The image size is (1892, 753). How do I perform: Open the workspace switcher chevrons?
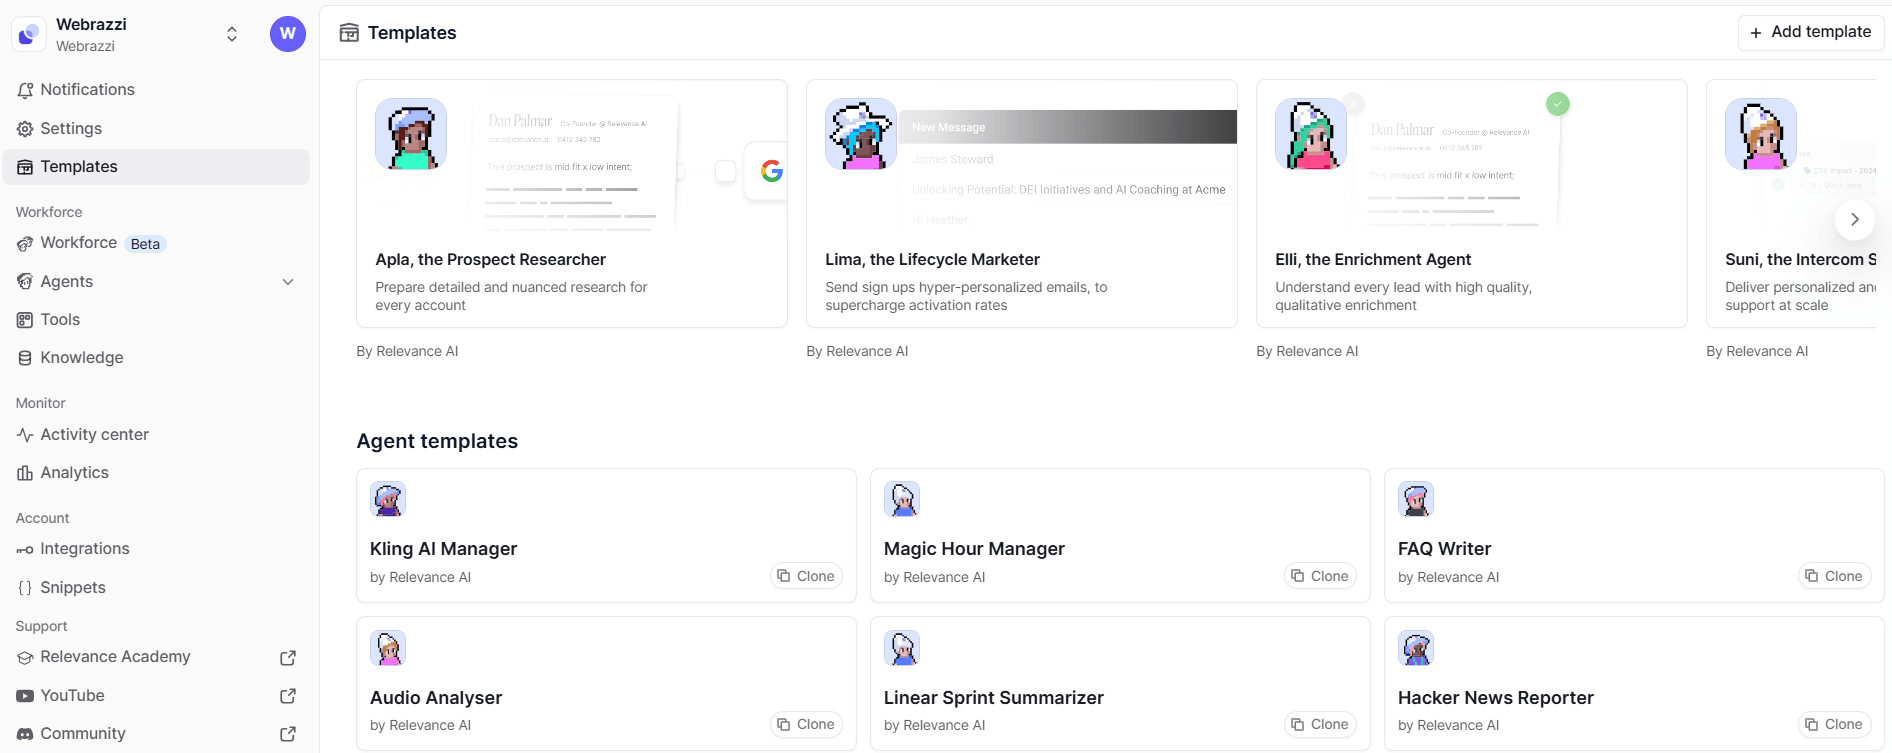232,34
